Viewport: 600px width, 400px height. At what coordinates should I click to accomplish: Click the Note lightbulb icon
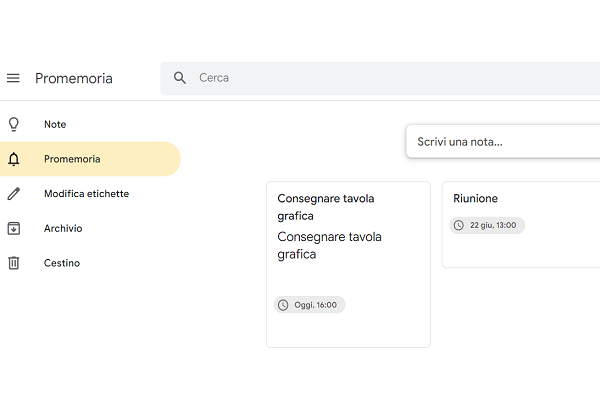tap(14, 124)
